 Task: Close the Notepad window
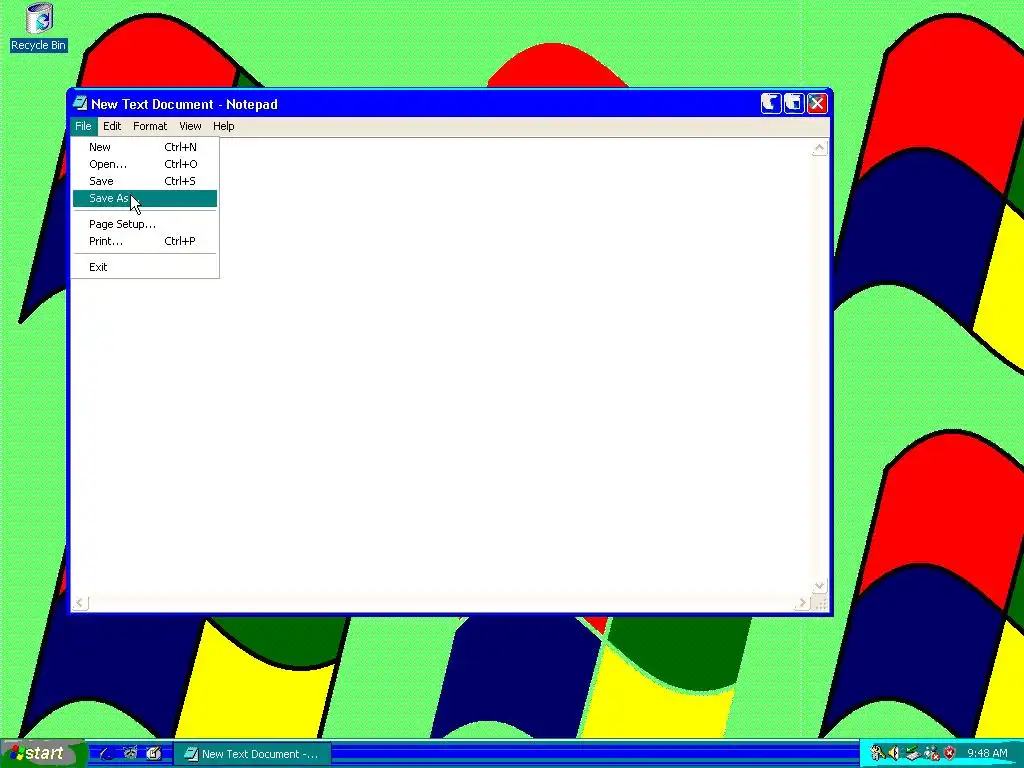pos(817,103)
